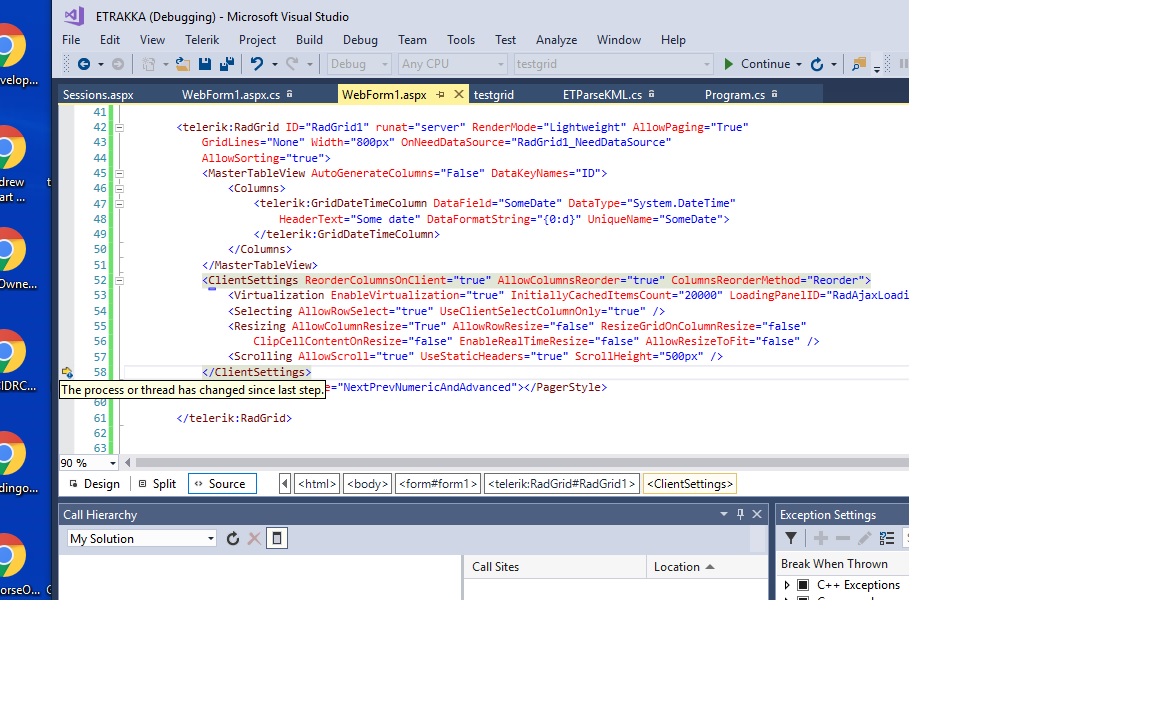Collapse the RadGrid code block at line 42

tap(120, 128)
